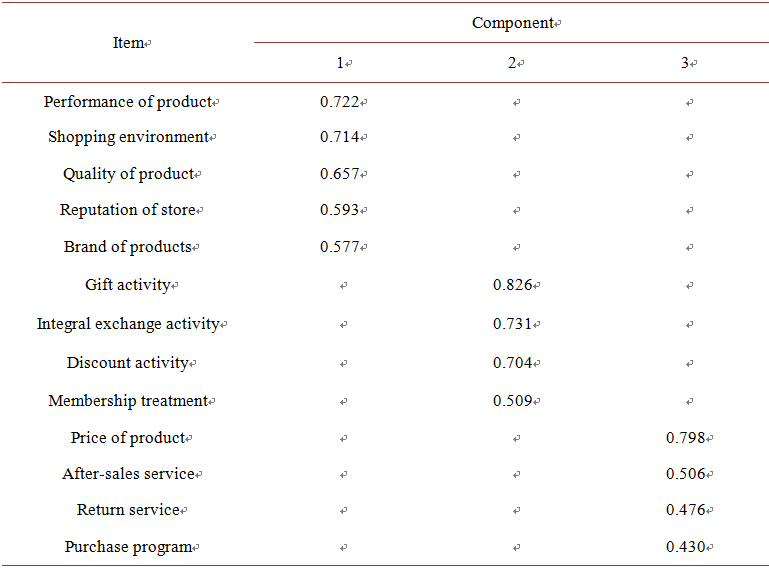Screen dimensions: 769x574
Task: Select the 'Quality of product' label
Action: point(128,174)
